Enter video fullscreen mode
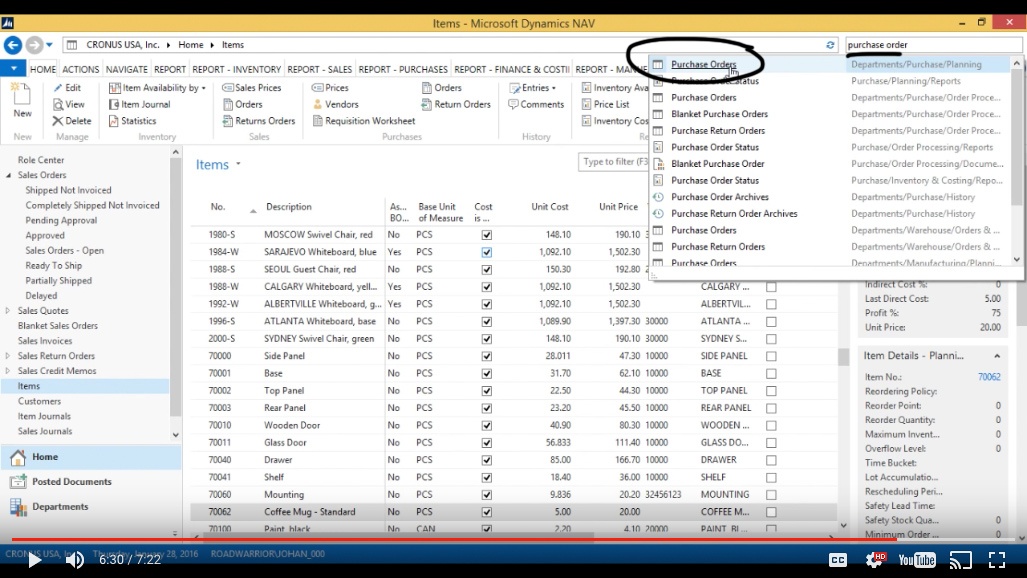 [x=996, y=560]
